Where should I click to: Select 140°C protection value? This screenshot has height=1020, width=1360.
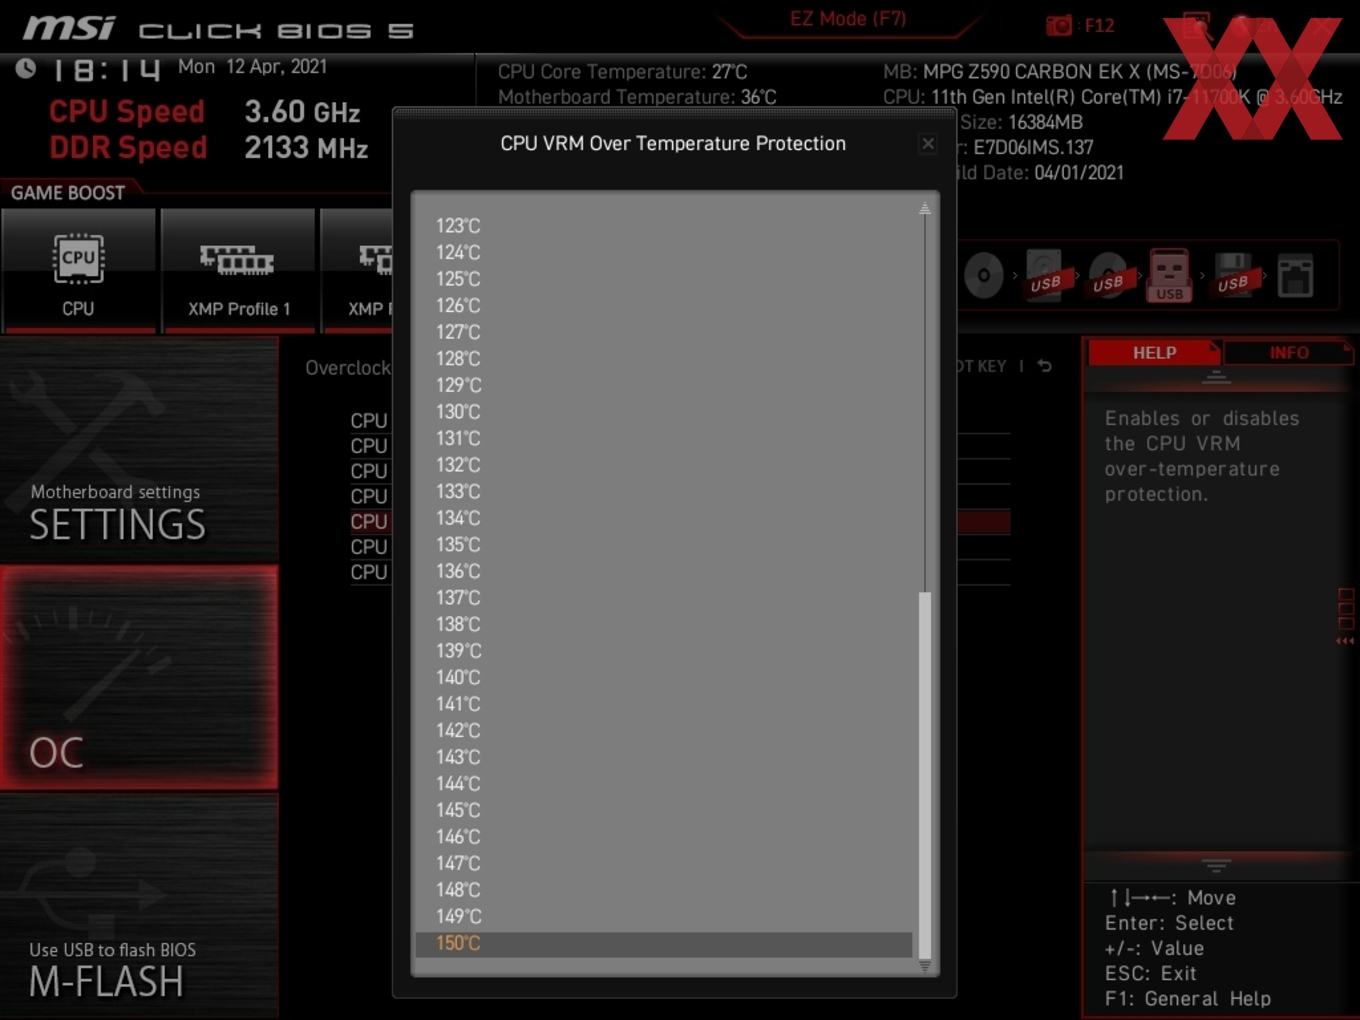pyautogui.click(x=664, y=677)
